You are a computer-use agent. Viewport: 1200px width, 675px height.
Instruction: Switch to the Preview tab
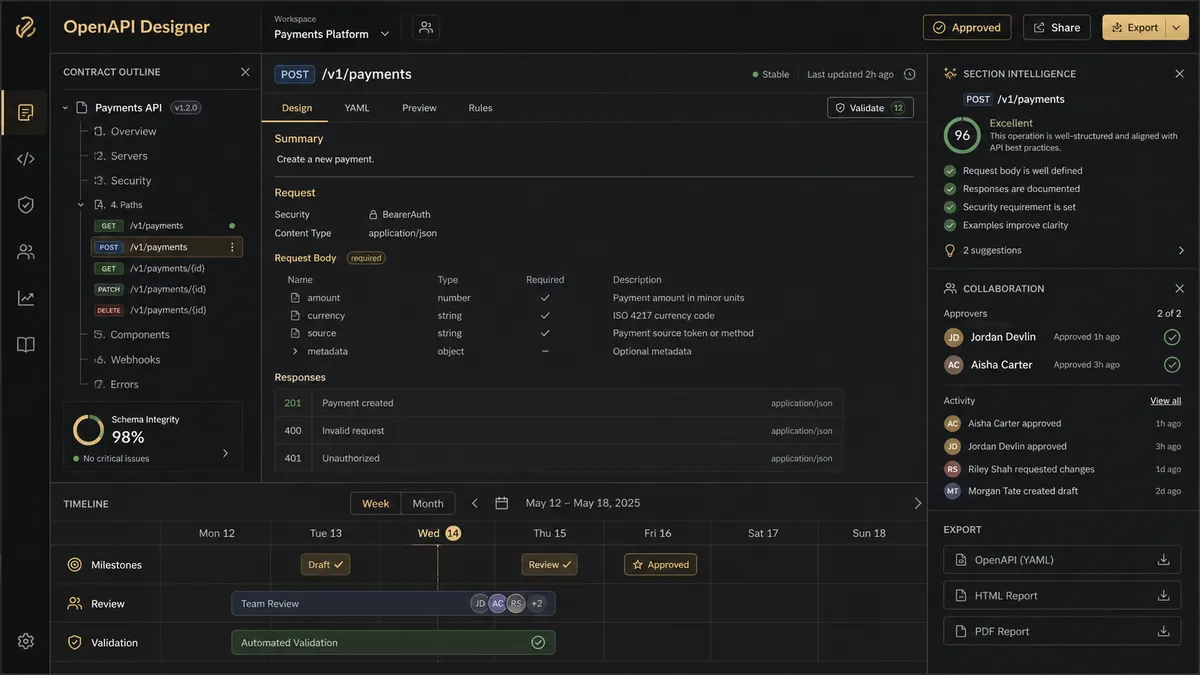pos(419,108)
